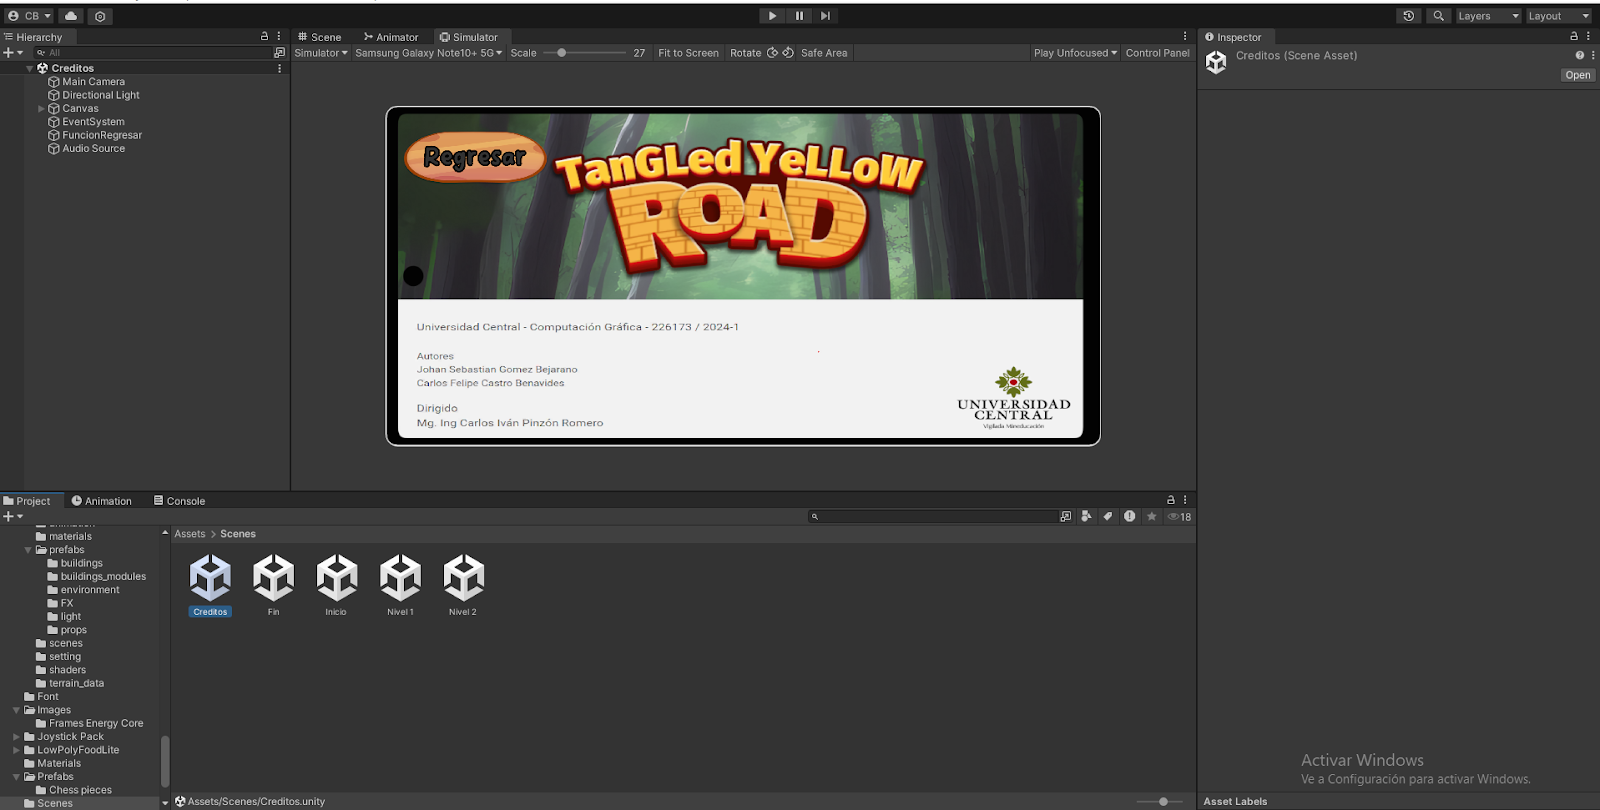Open Project panel three-dot menu
This screenshot has width=1600, height=810.
(1185, 500)
